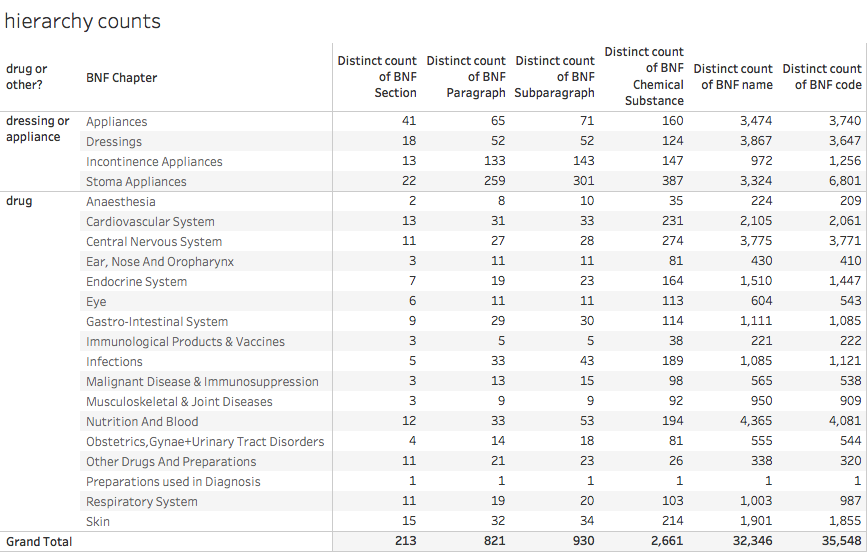Select the 'drug or other?' header
Image resolution: width=868 pixels, height=552 pixels.
27,76
